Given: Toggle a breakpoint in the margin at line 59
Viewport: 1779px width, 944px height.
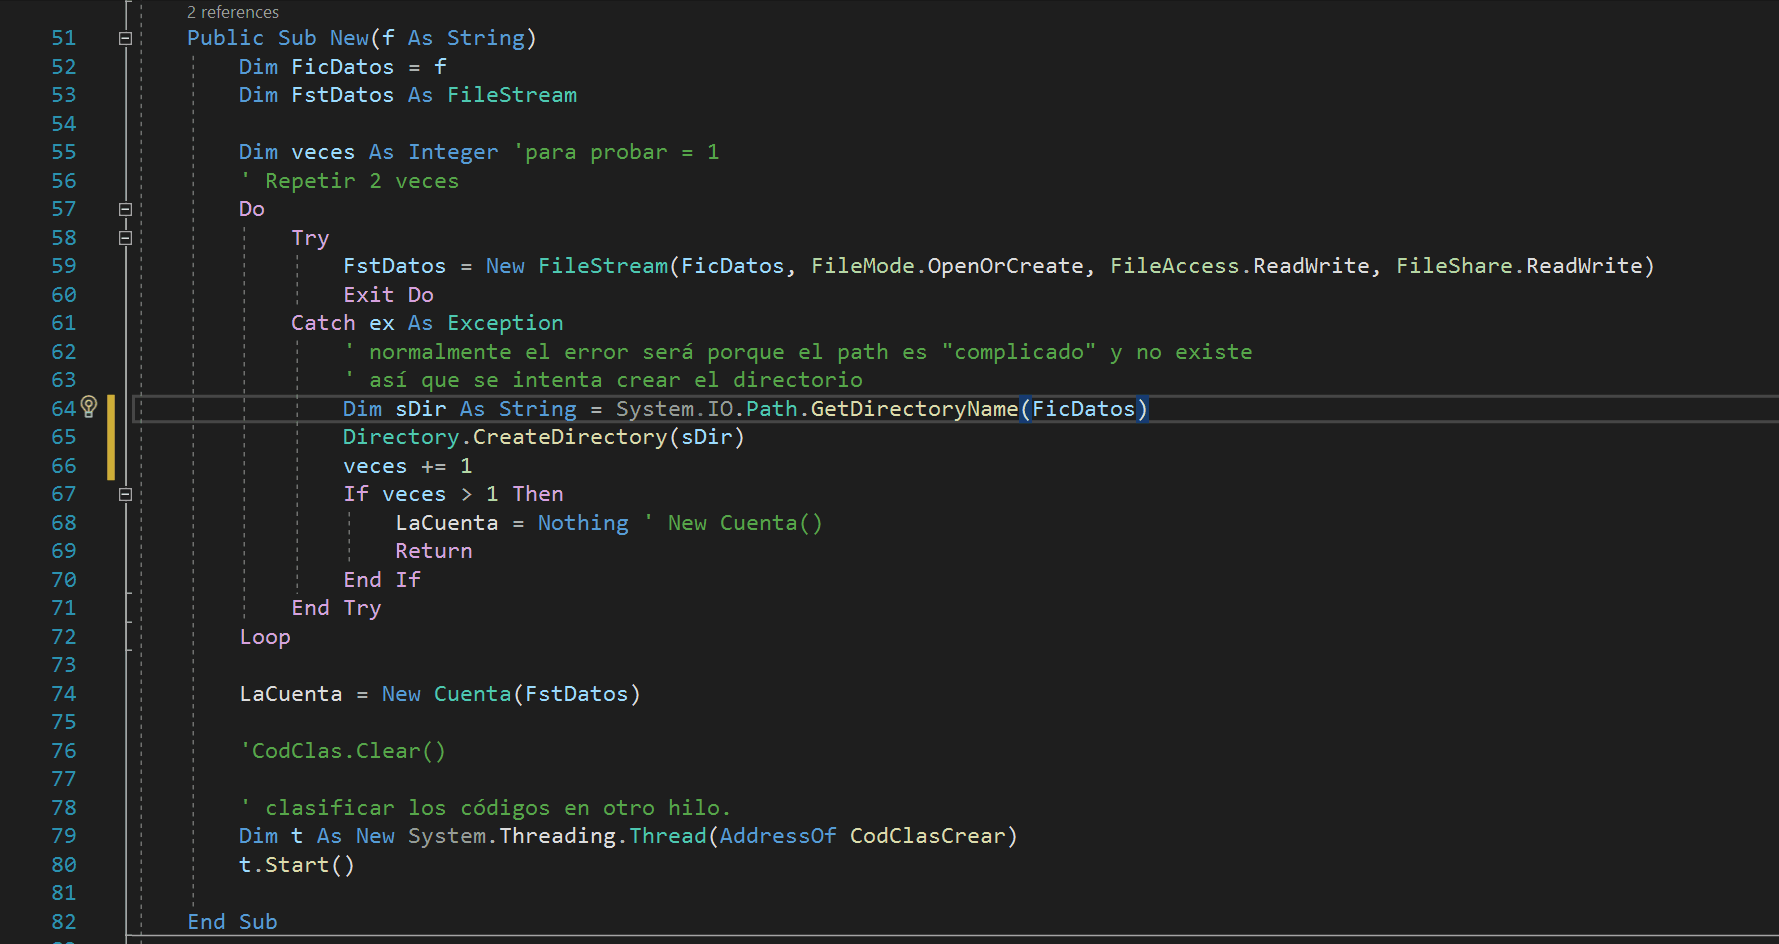Looking at the screenshot, I should click(20, 265).
